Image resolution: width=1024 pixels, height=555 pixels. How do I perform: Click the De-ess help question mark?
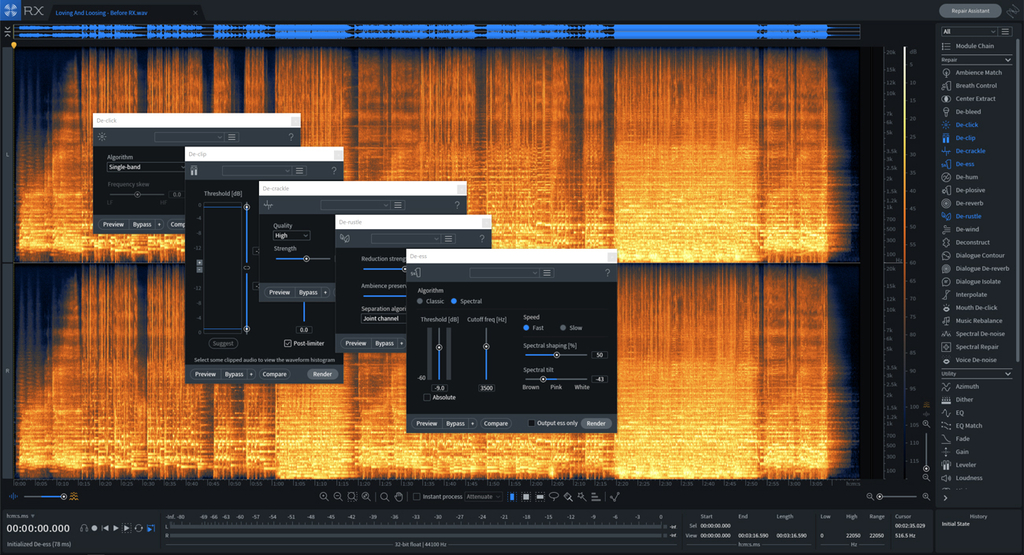[606, 273]
